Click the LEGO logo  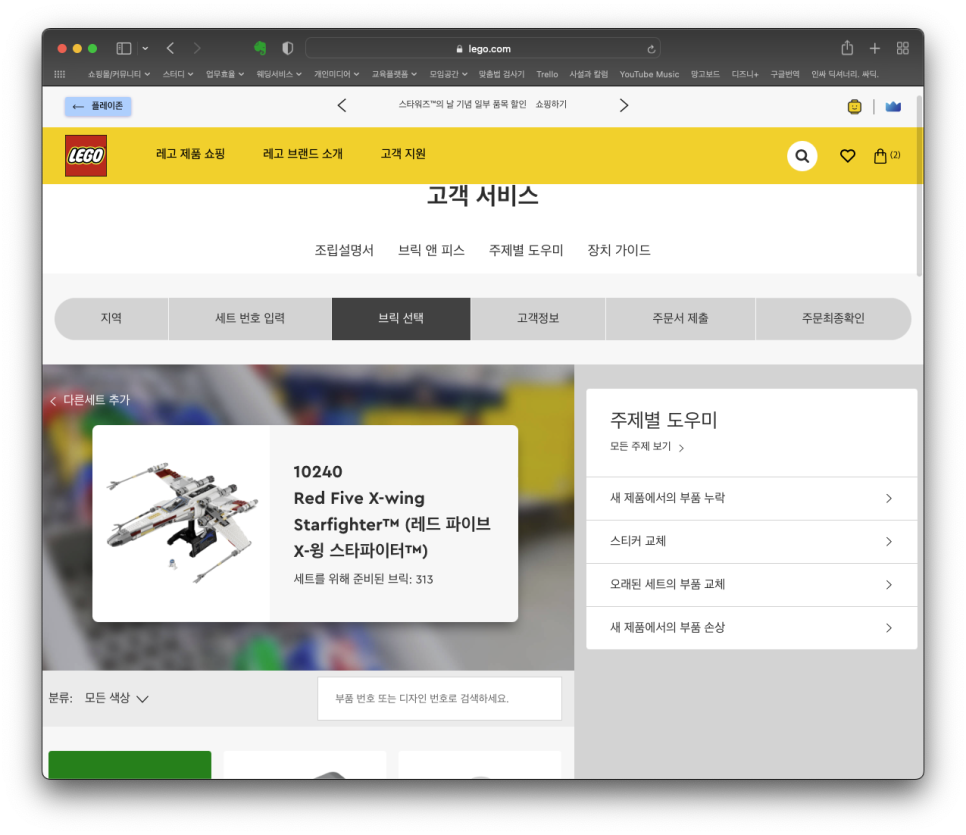(86, 156)
